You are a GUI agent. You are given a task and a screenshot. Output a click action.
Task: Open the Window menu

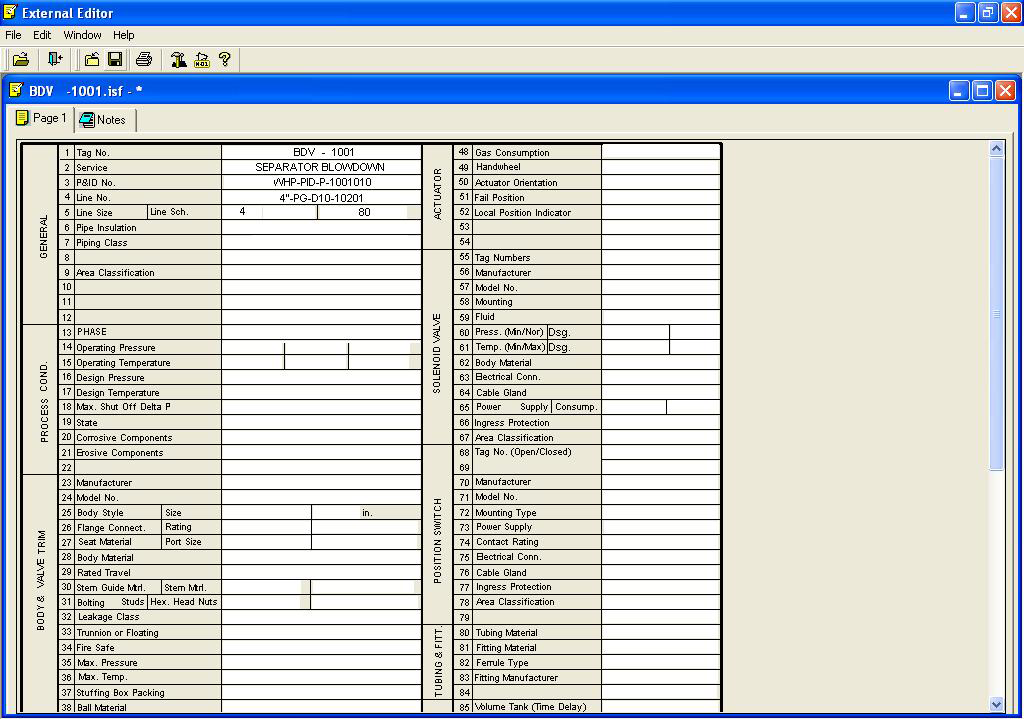(82, 35)
